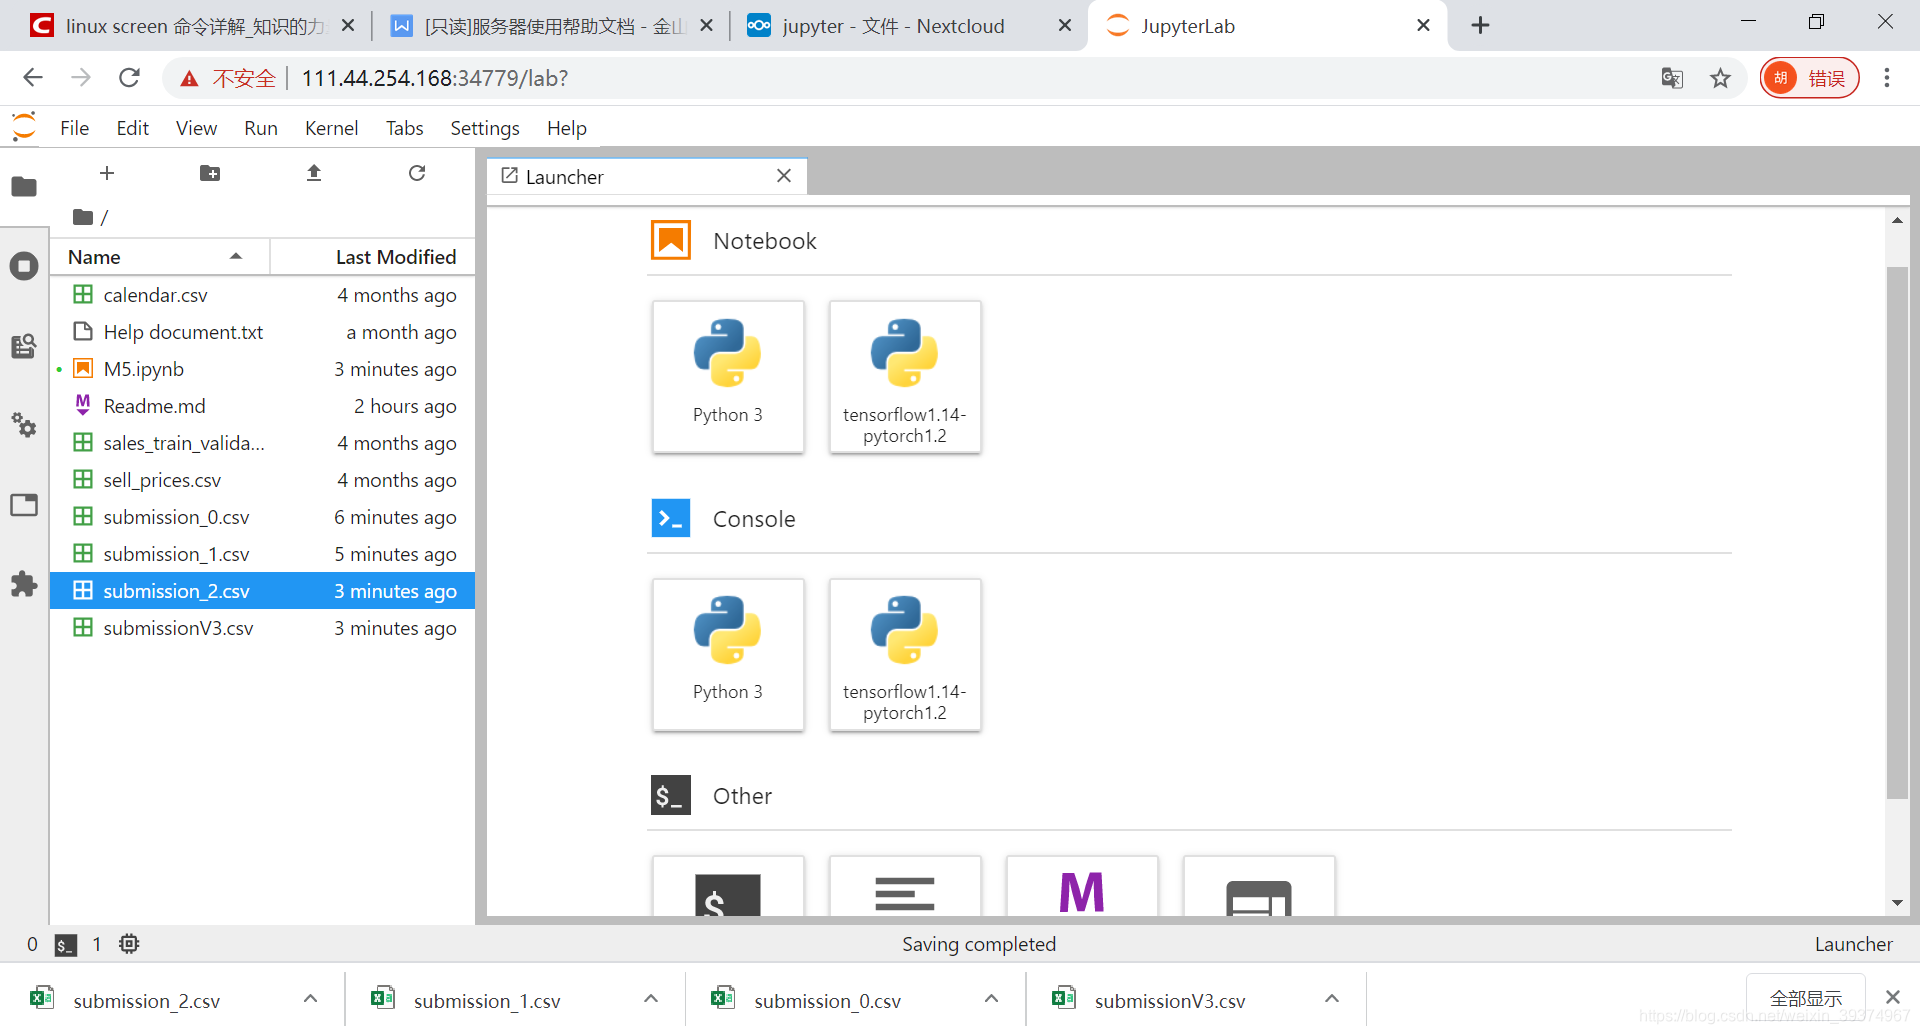
Task: Sort files by Last Modified column
Action: (373, 257)
